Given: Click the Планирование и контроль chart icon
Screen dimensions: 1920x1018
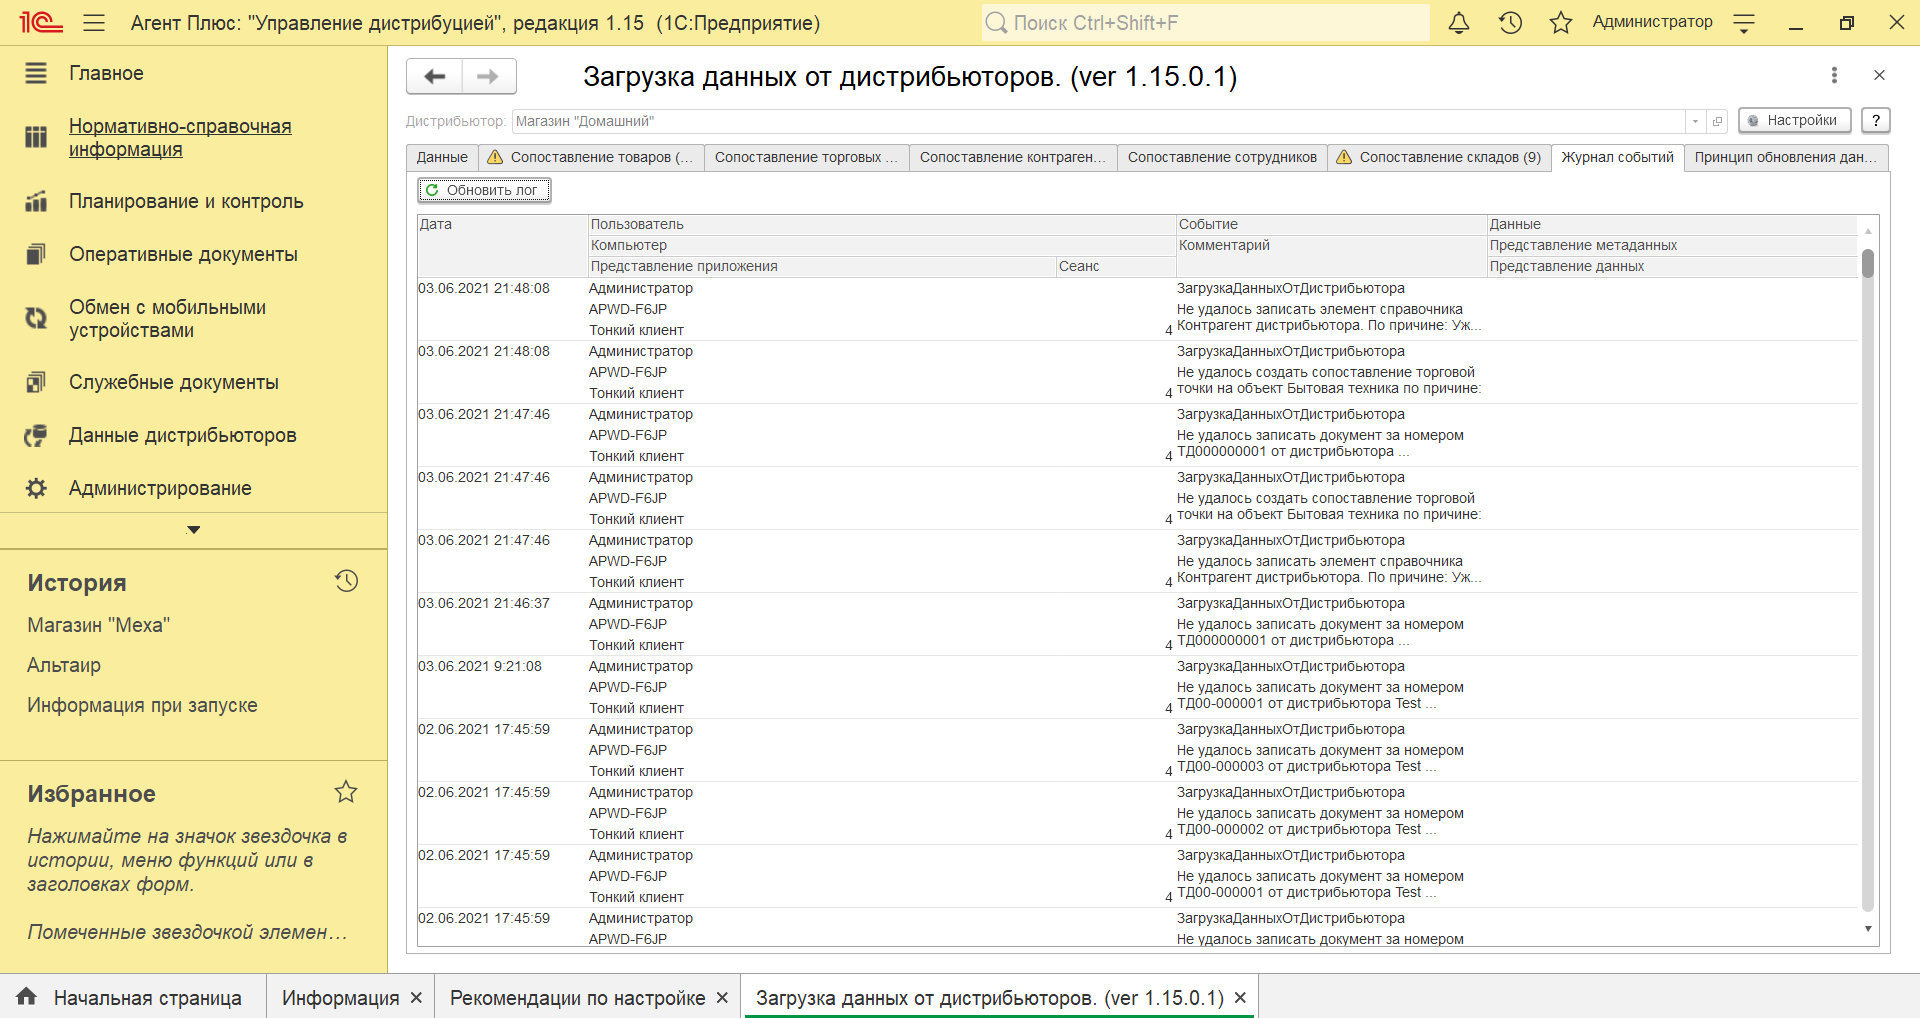Looking at the screenshot, I should (36, 201).
